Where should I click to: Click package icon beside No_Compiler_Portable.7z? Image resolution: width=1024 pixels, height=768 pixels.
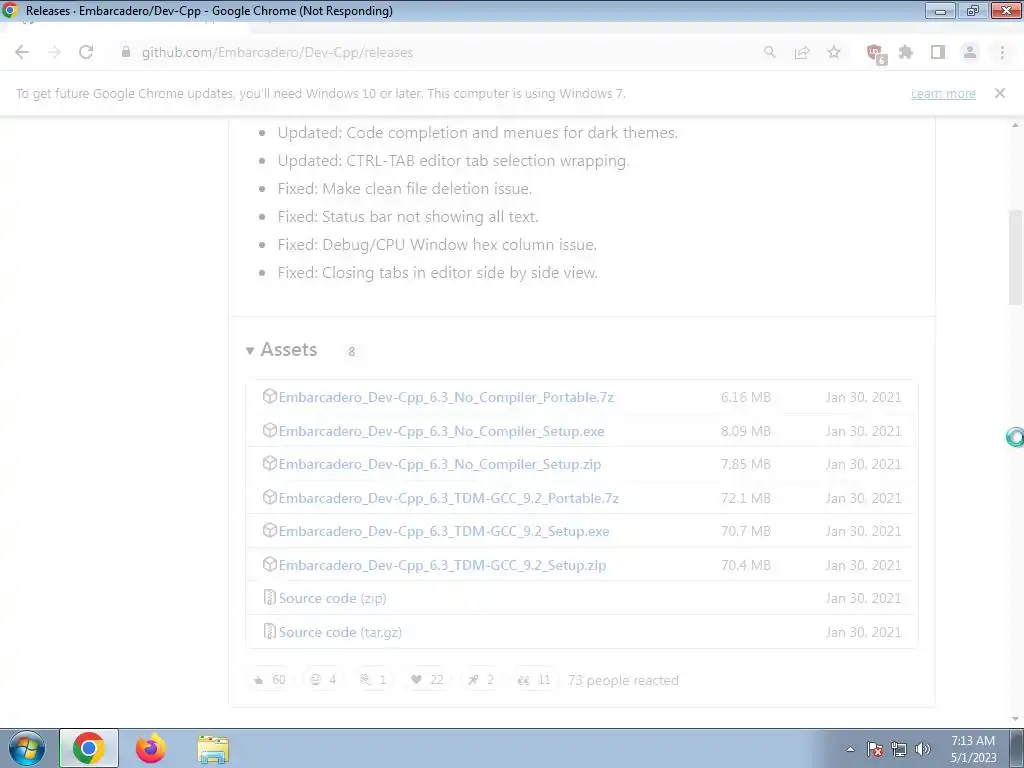[270, 396]
